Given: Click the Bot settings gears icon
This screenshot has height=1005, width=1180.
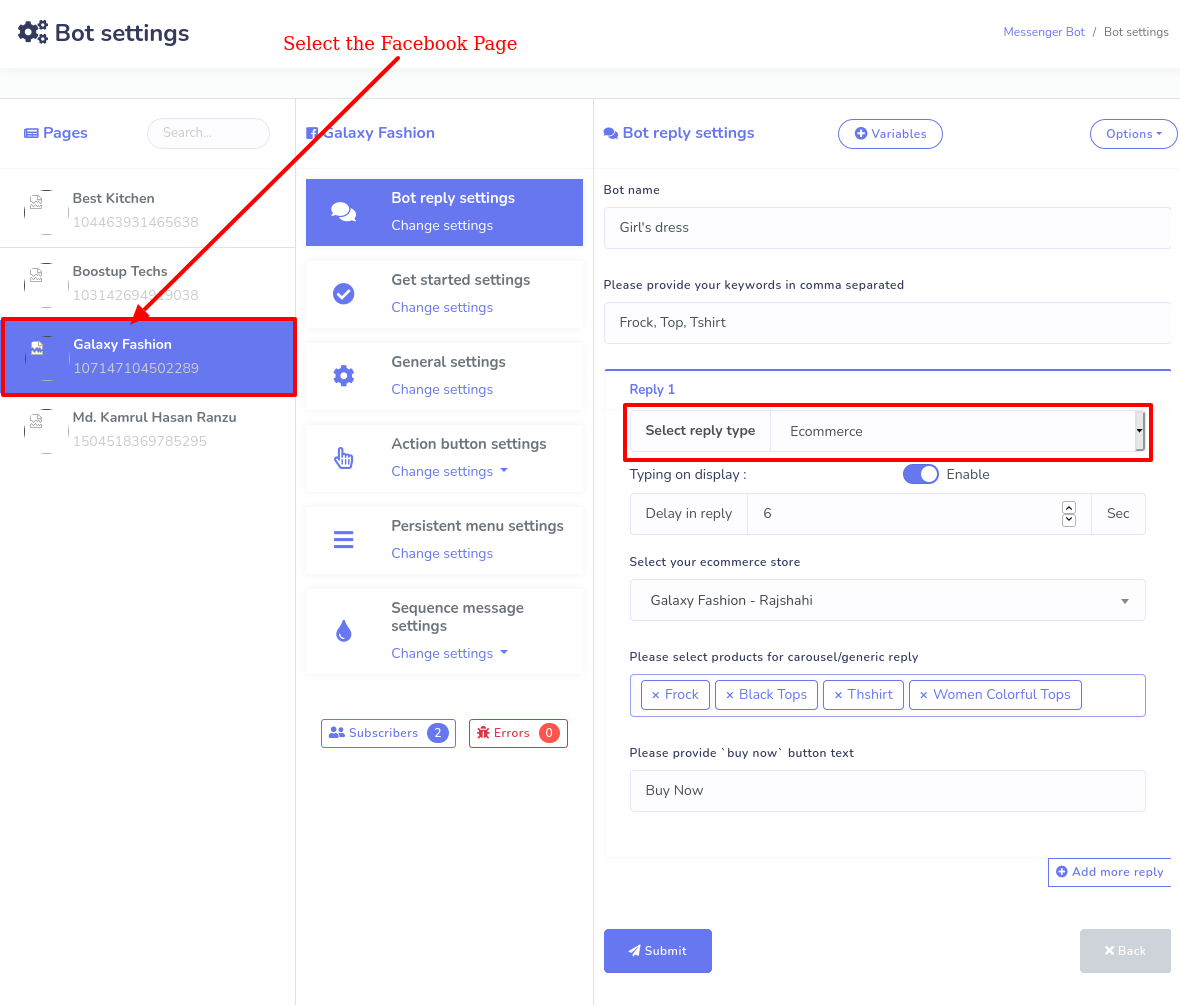Looking at the screenshot, I should pos(32,32).
